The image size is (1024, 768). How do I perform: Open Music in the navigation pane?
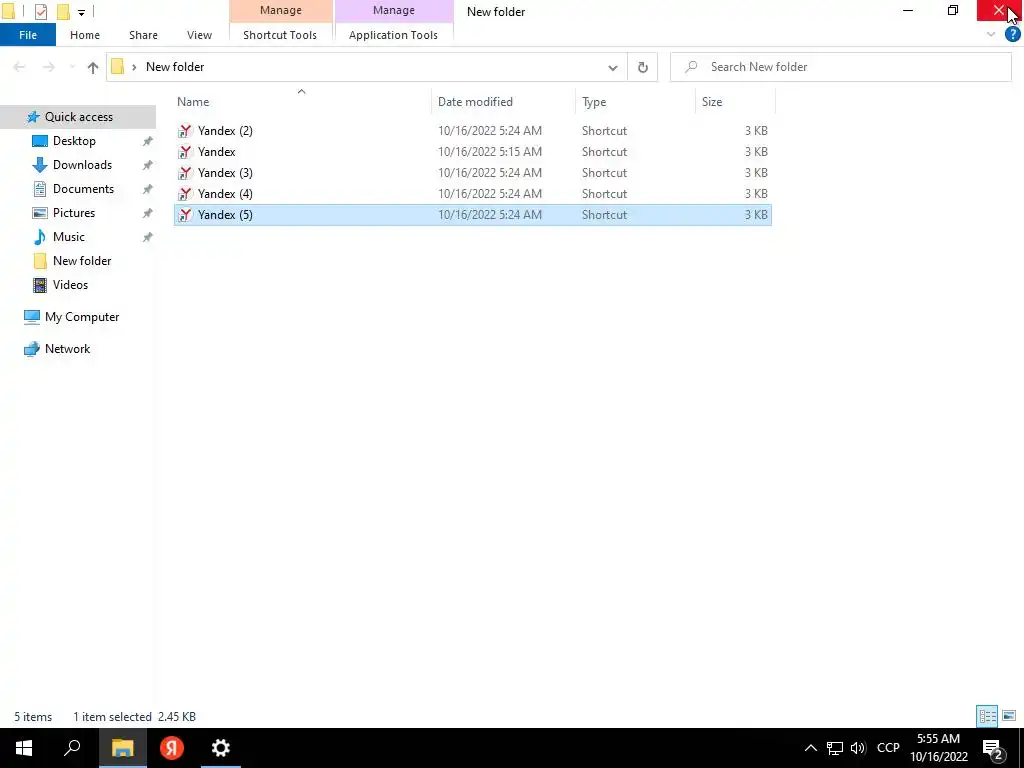pos(69,236)
